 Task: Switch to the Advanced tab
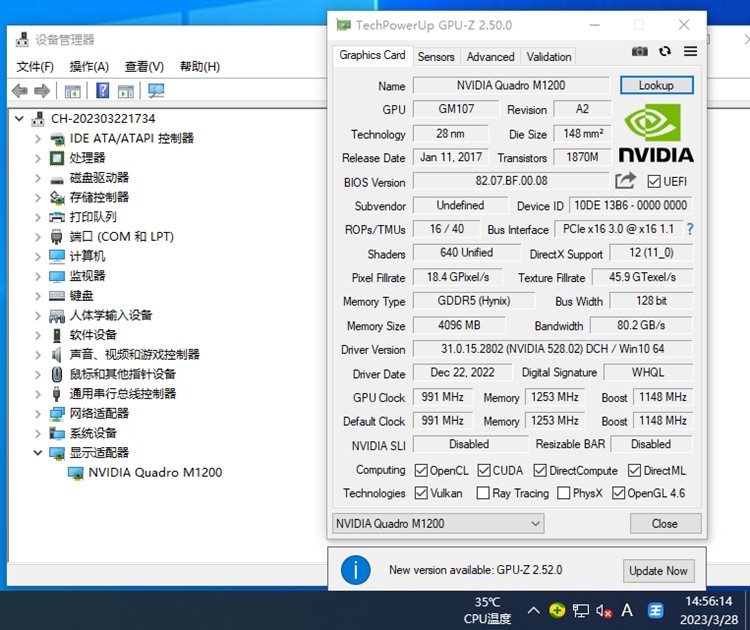click(490, 56)
